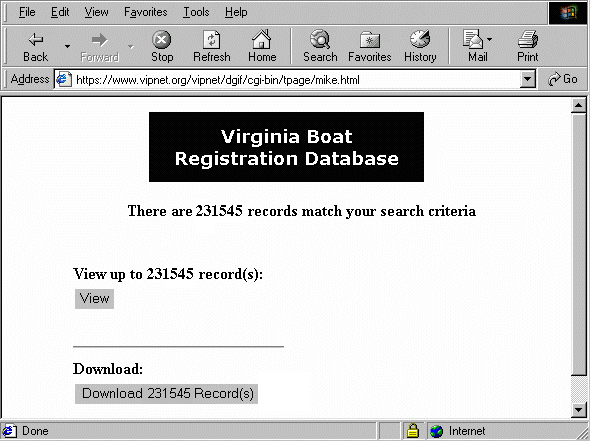This screenshot has width=590, height=441.
Task: Click the 'records match your search criteria' text
Action: [x=362, y=211]
